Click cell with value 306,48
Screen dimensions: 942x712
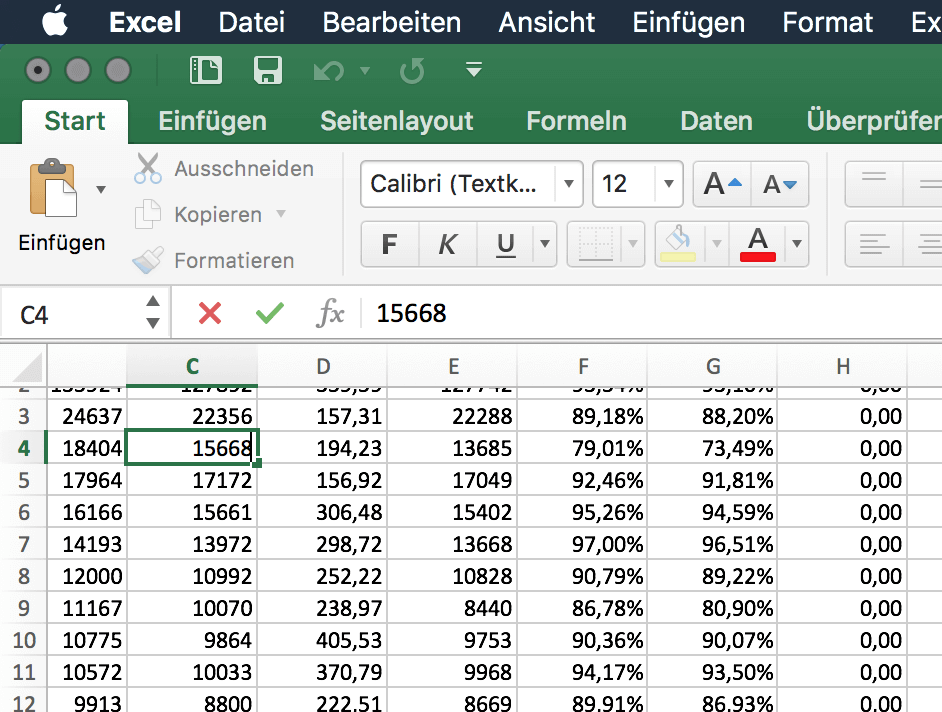[x=323, y=513]
